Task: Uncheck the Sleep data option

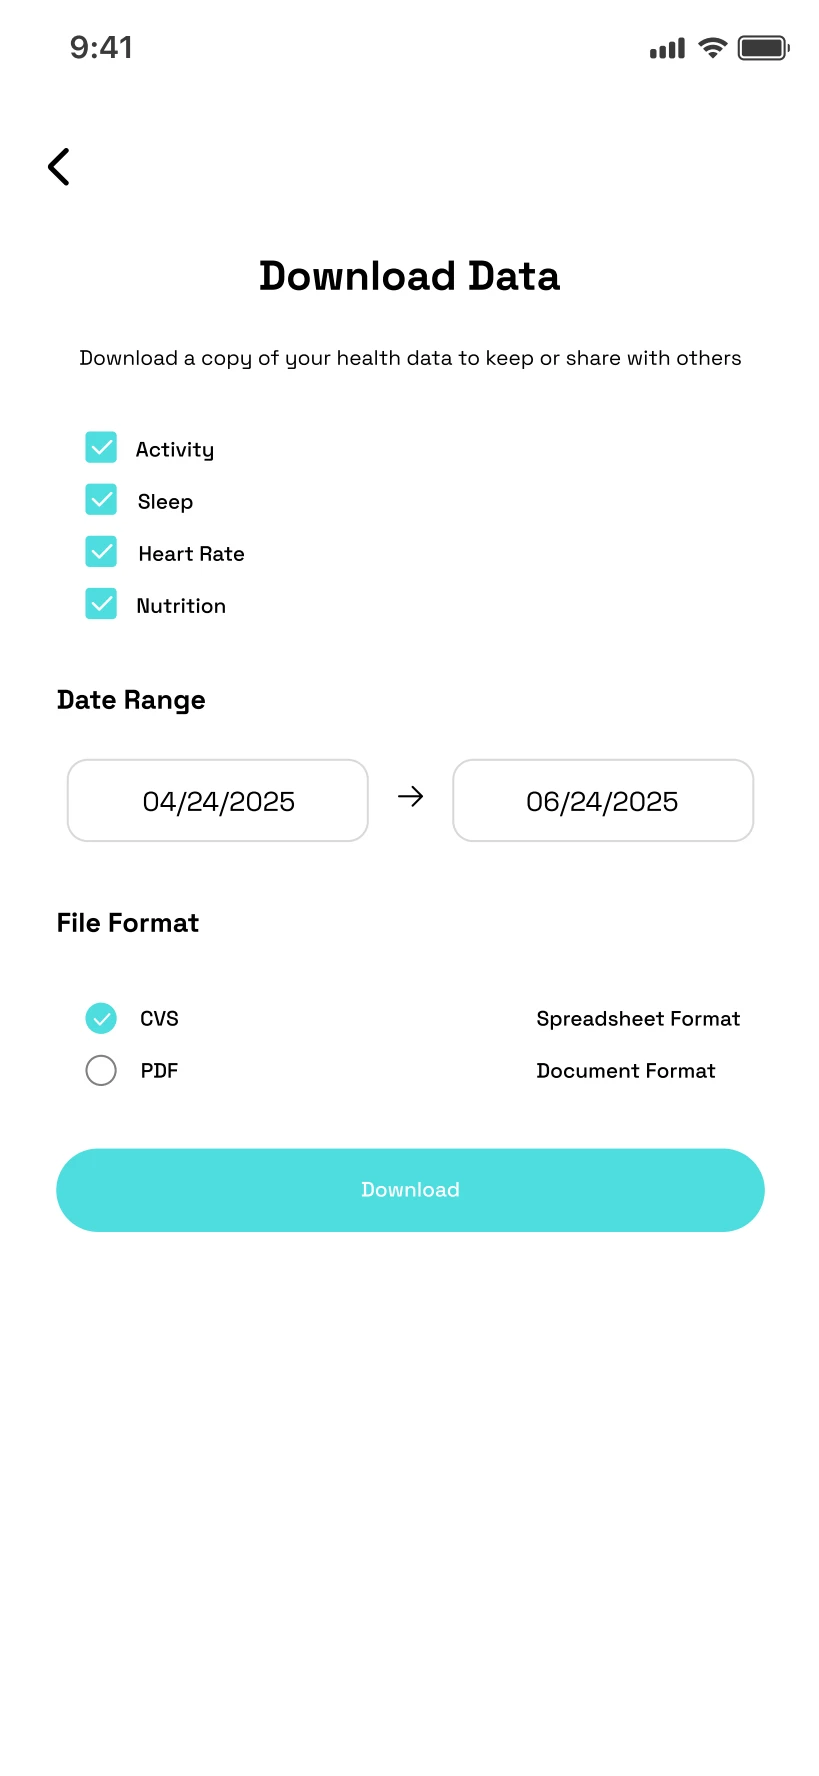Action: tap(101, 499)
